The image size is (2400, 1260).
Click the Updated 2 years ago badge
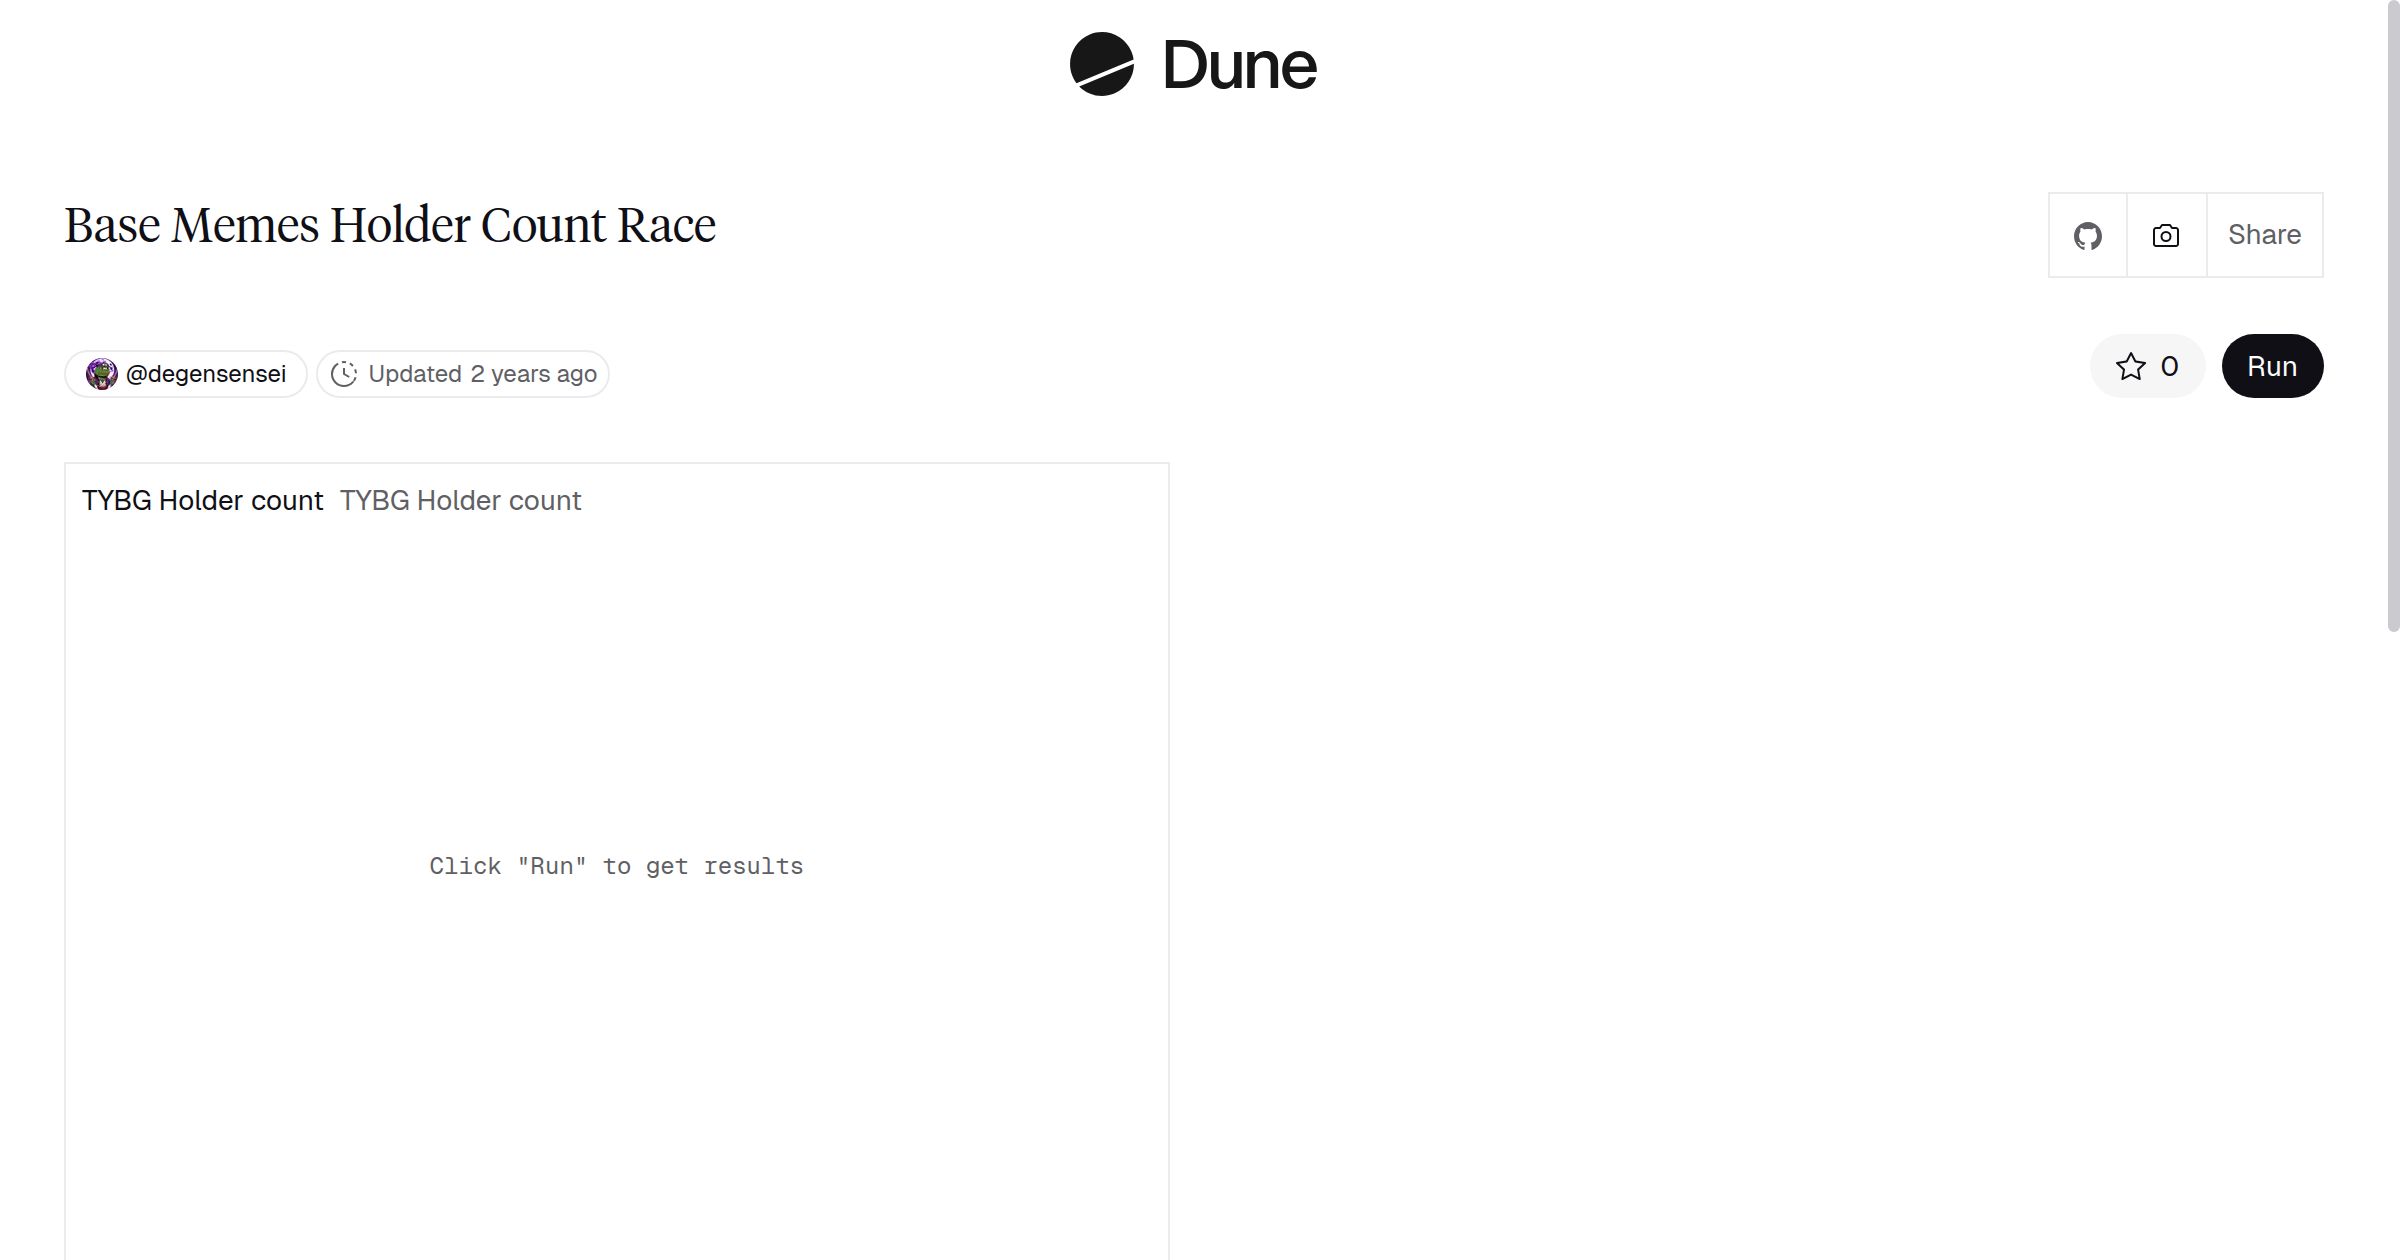pyautogui.click(x=463, y=373)
